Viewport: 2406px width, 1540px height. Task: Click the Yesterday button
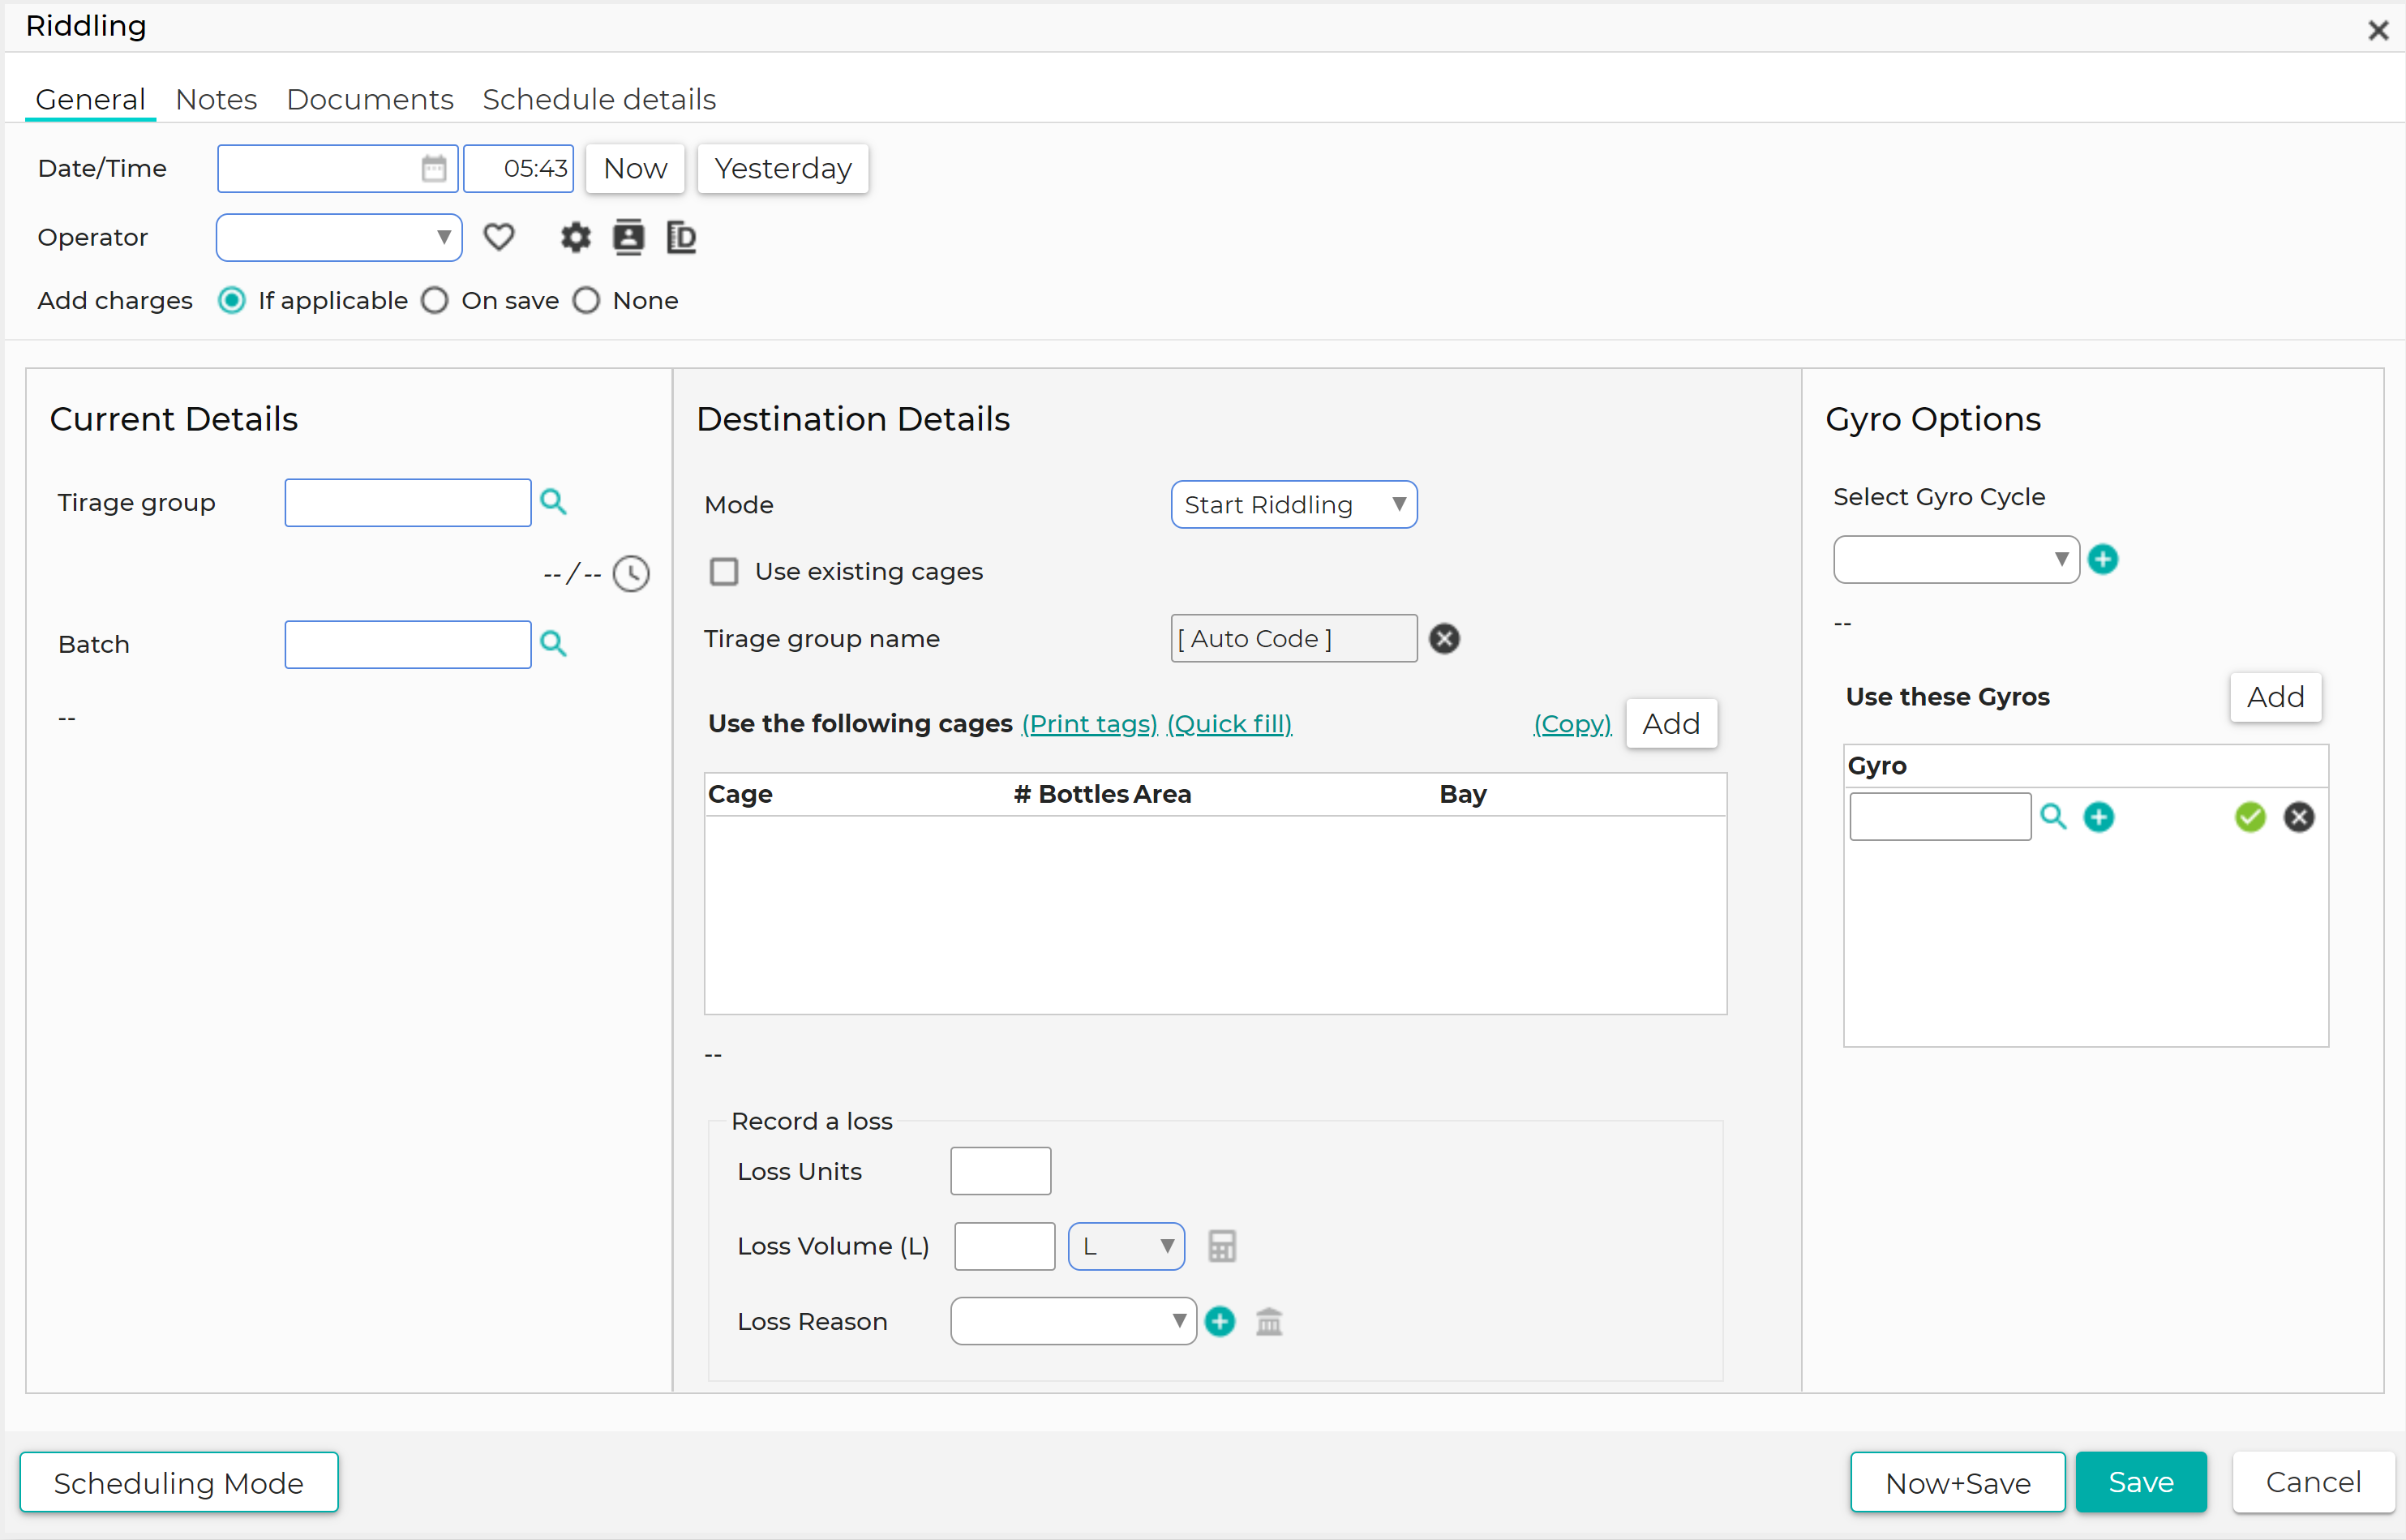tap(783, 168)
